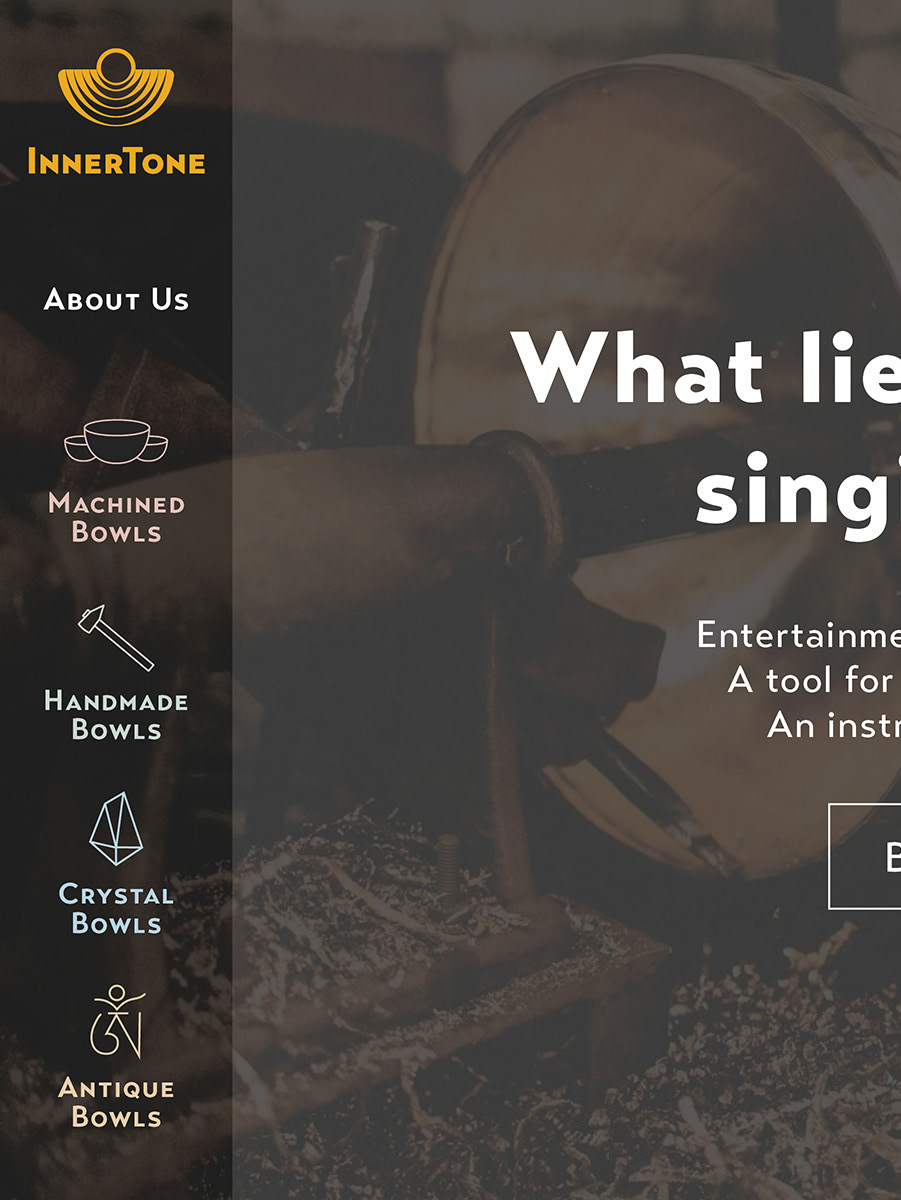The height and width of the screenshot is (1200, 901).
Task: Click the subtitle line starting with "Entertainme"
Action: 797,635
